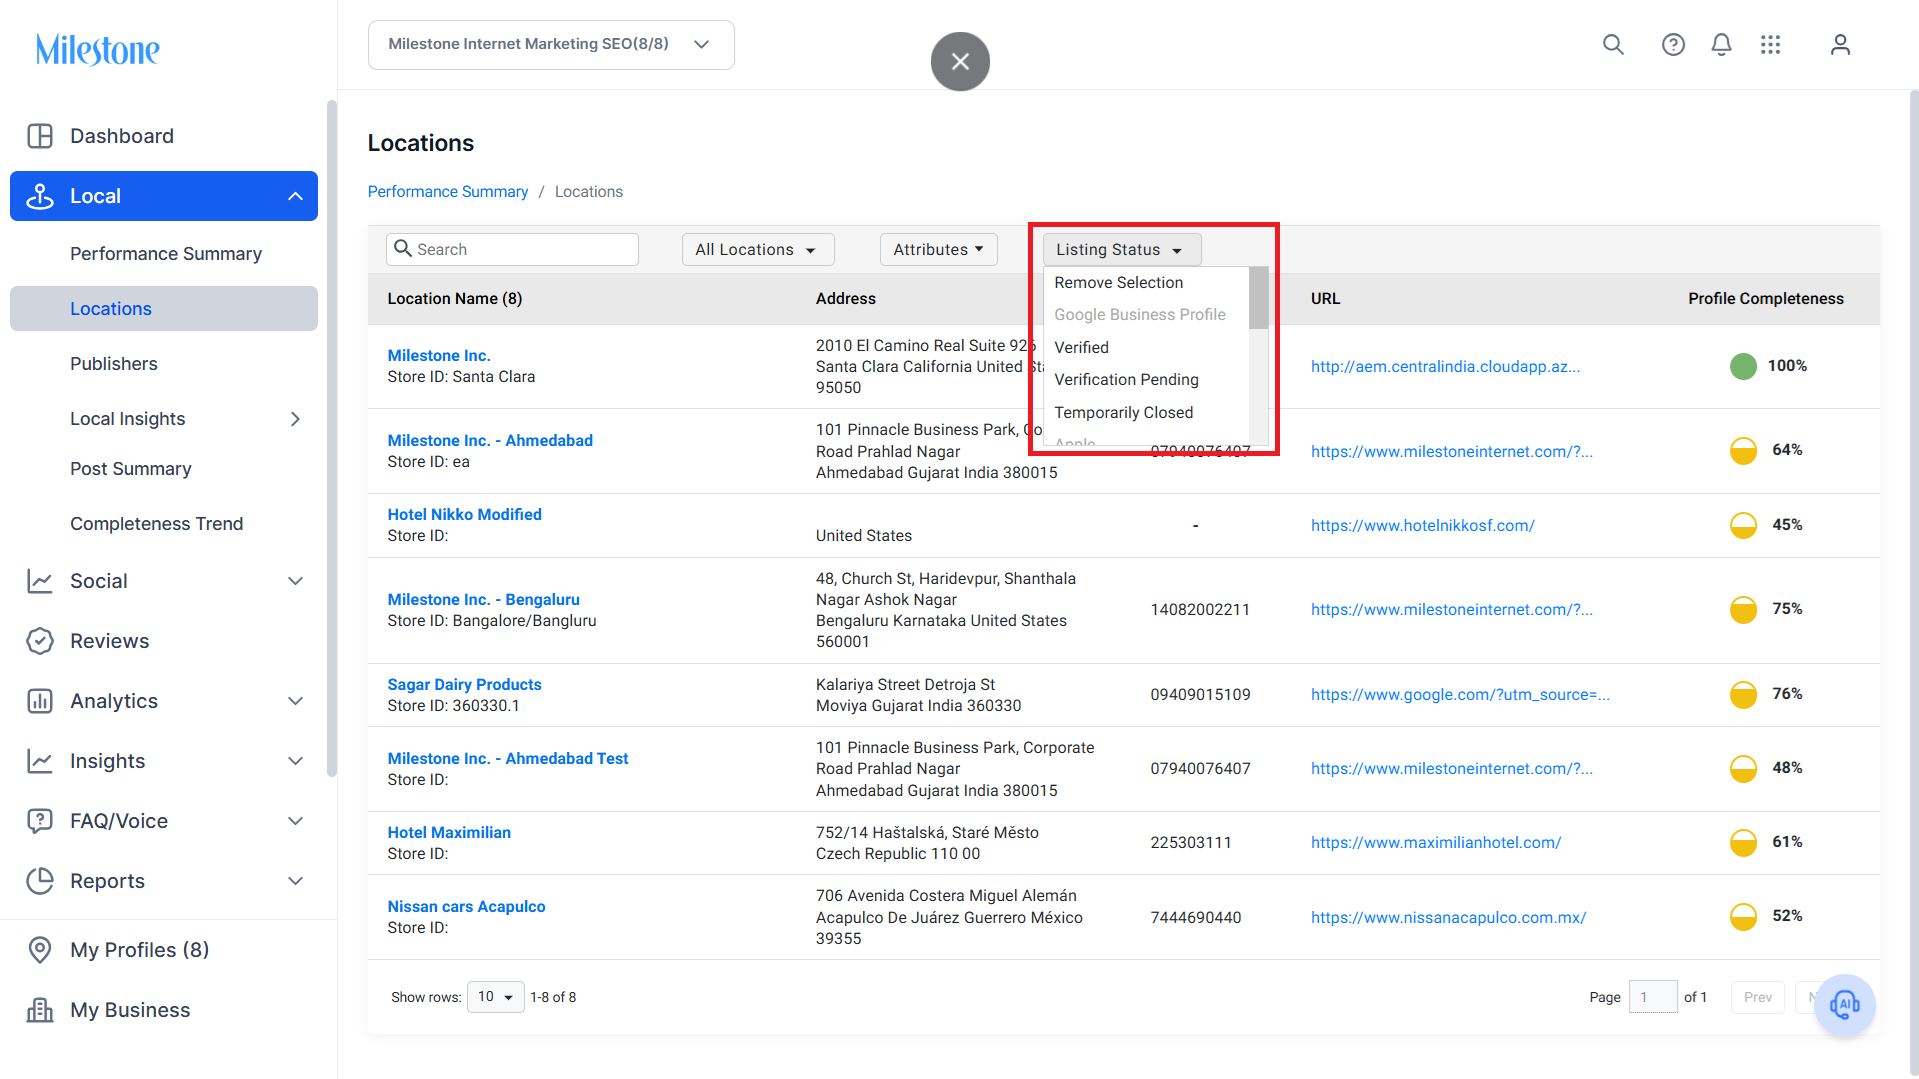Go to Performance Summary via the breadcrumb
1919x1079 pixels.
[448, 191]
